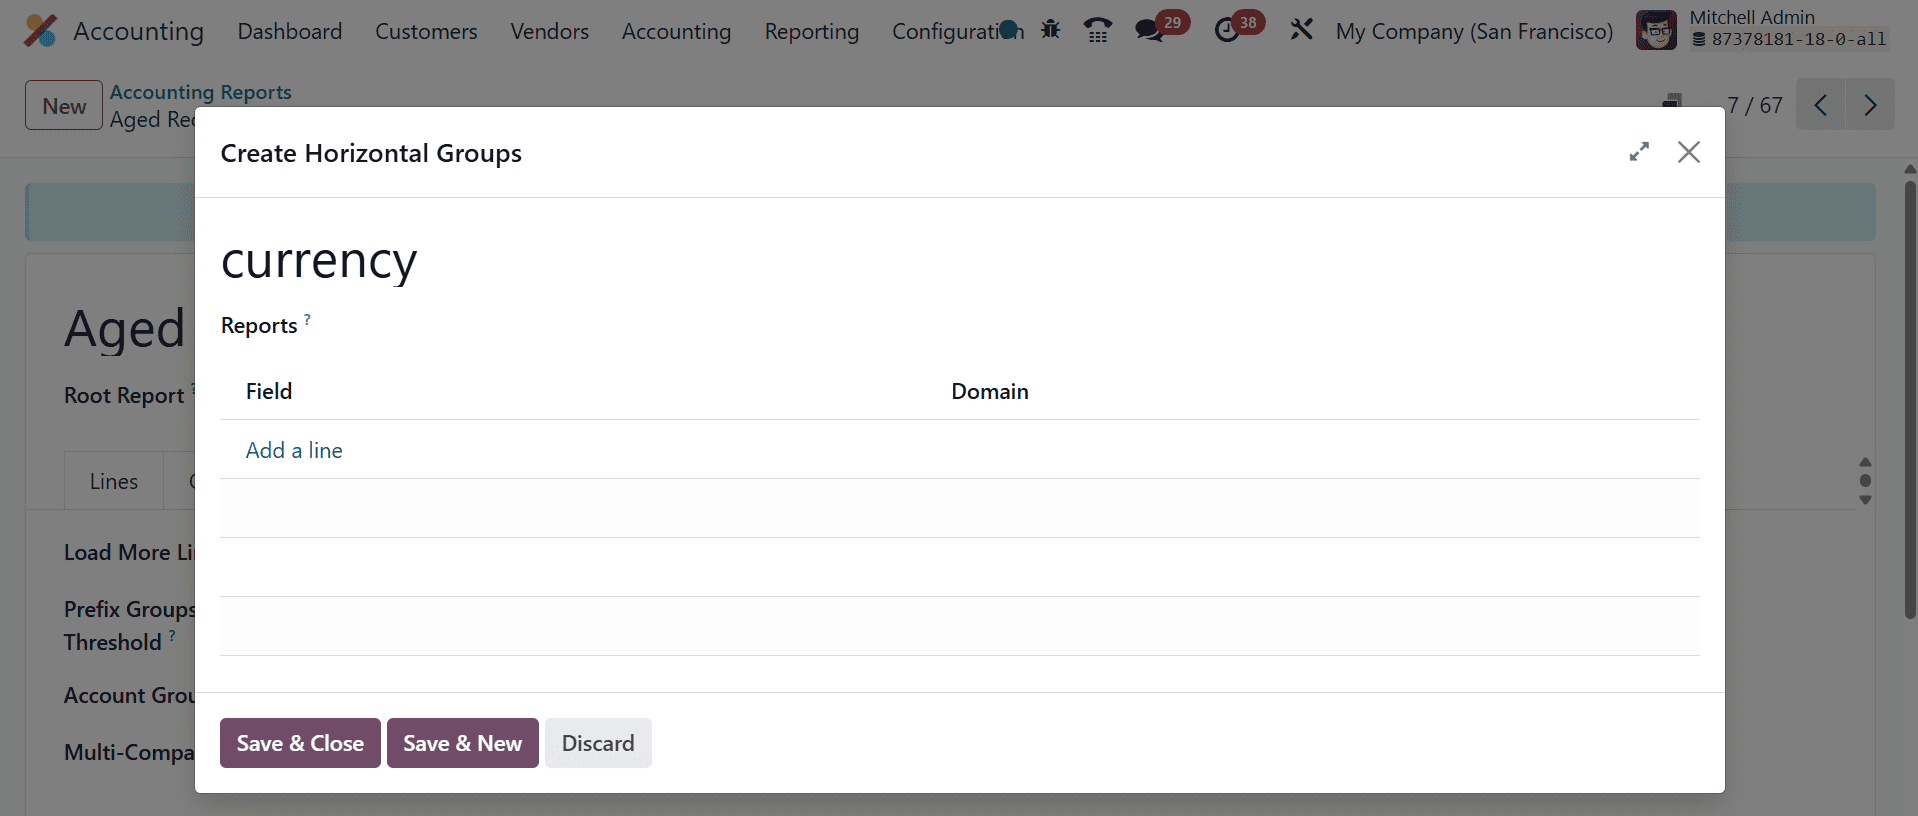1918x816 pixels.
Task: Open the Reporting menu
Action: 812,31
